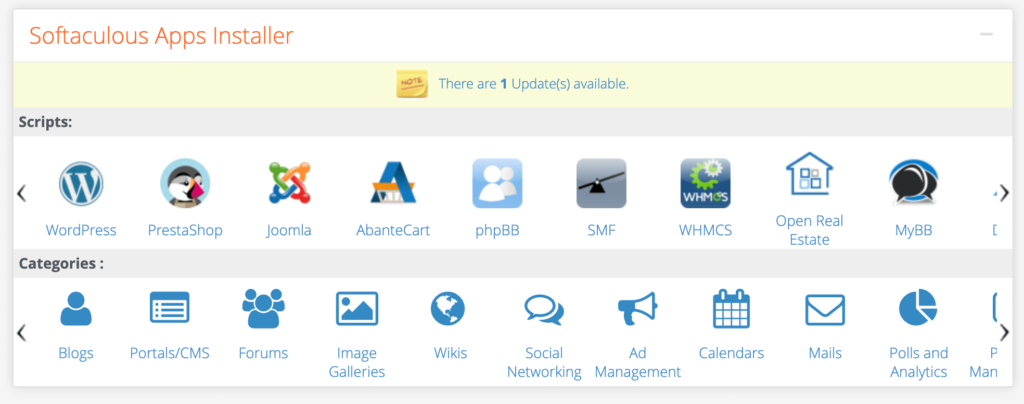Click the Wikis globe icon
This screenshot has height=404, width=1024.
coord(448,308)
